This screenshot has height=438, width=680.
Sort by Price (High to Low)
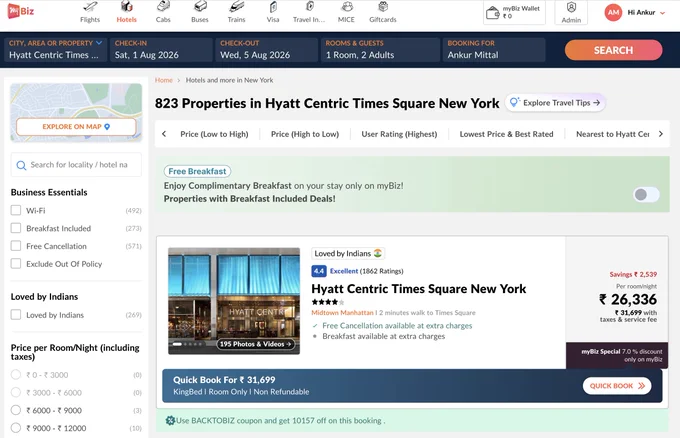305,134
